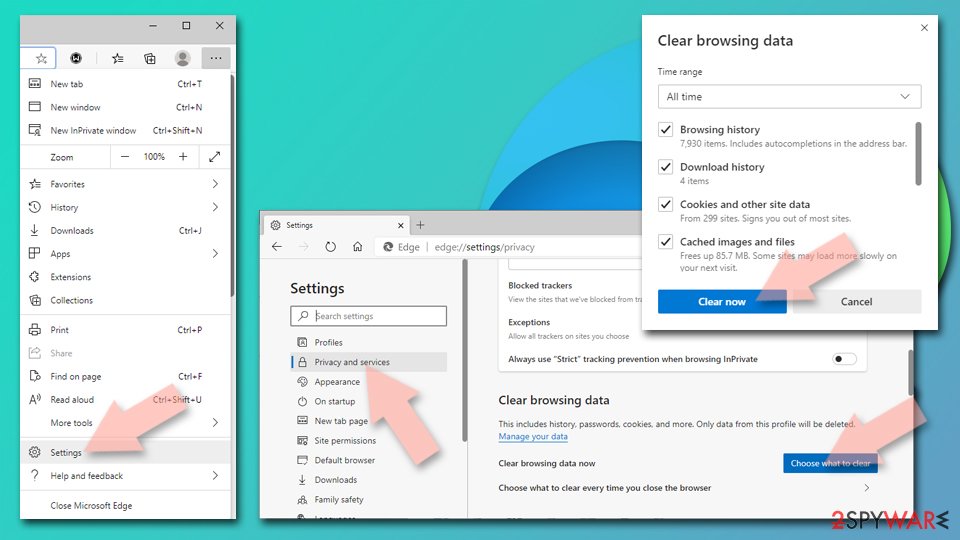This screenshot has height=540, width=960.
Task: Expand Choose what to clear every time row
Action: pyautogui.click(x=684, y=488)
